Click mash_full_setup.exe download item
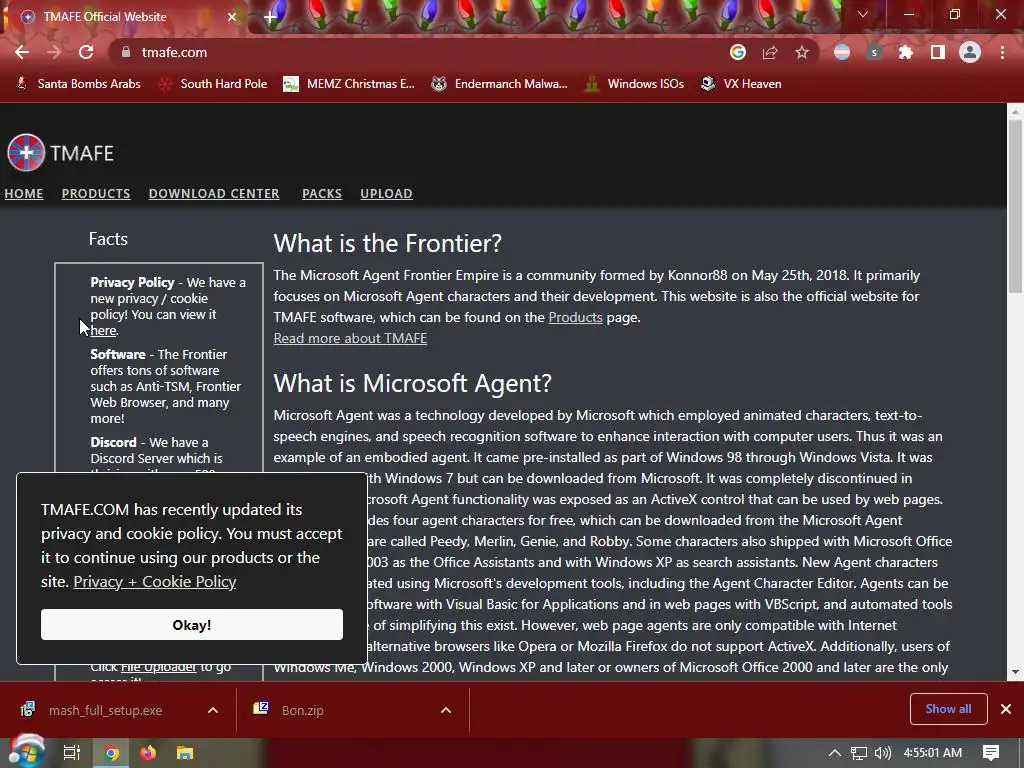 (x=104, y=710)
